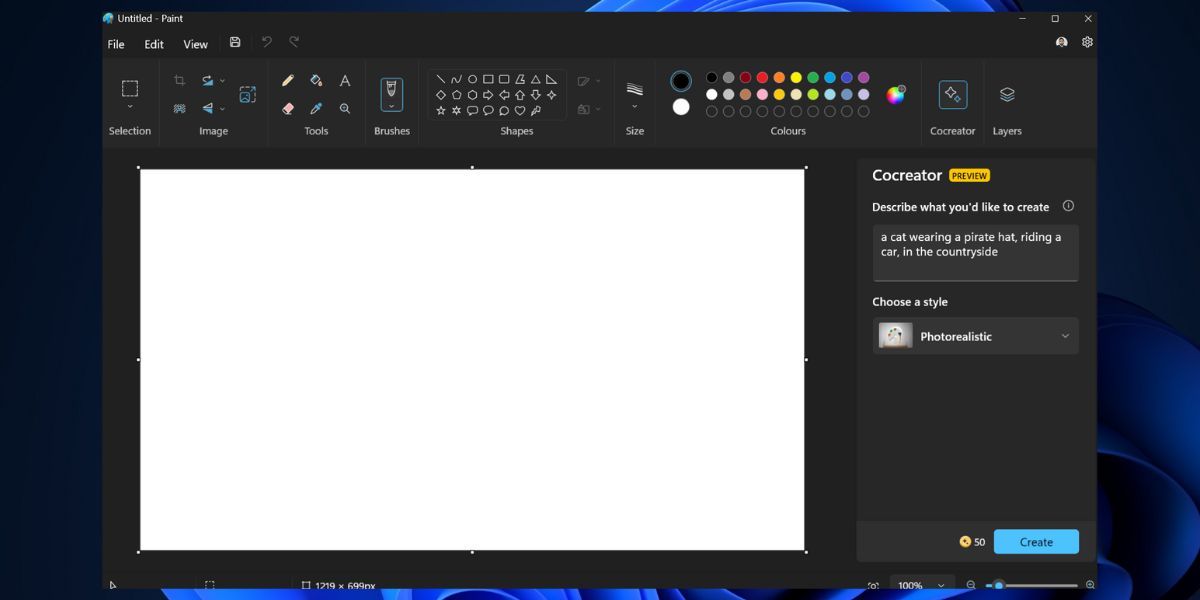Select the star shape

(440, 110)
